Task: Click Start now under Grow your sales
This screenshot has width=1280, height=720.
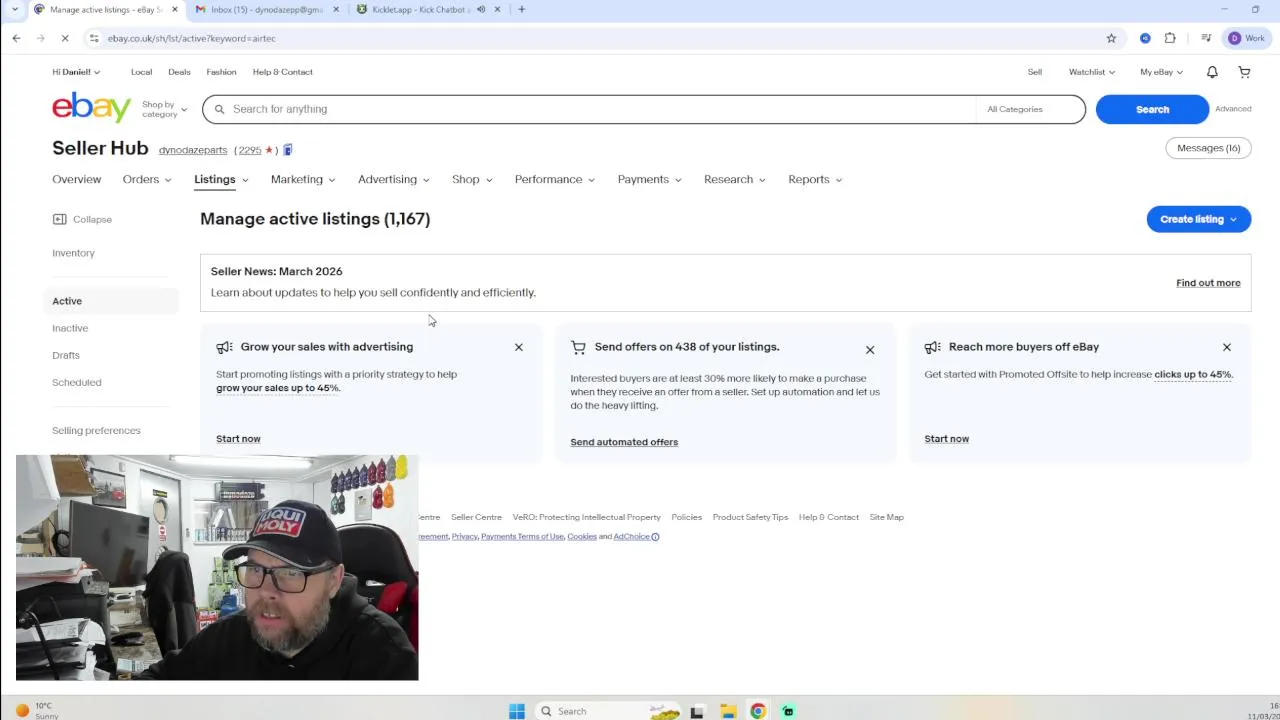Action: click(x=238, y=439)
